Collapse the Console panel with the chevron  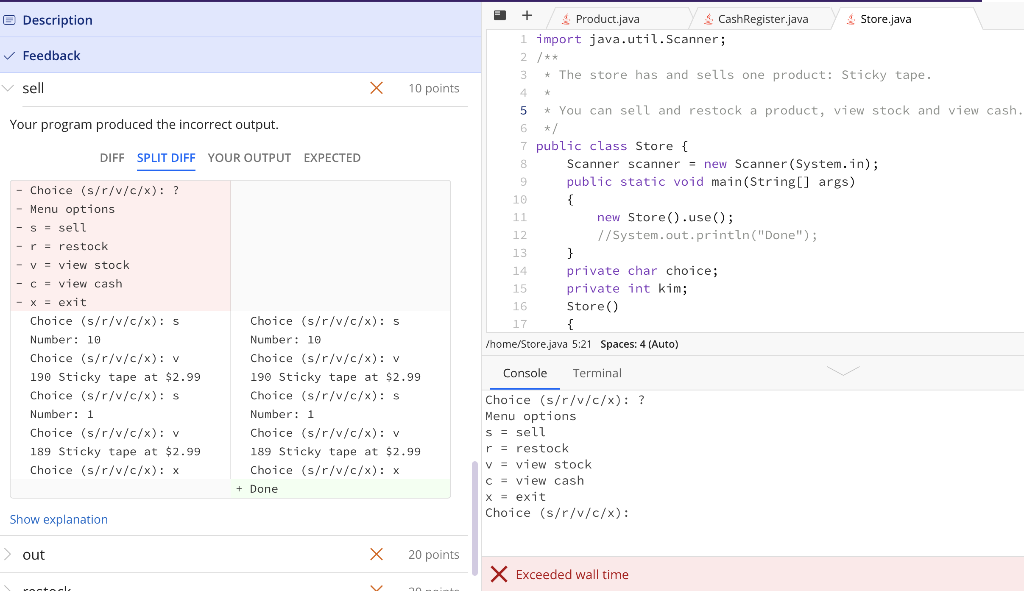click(x=843, y=369)
